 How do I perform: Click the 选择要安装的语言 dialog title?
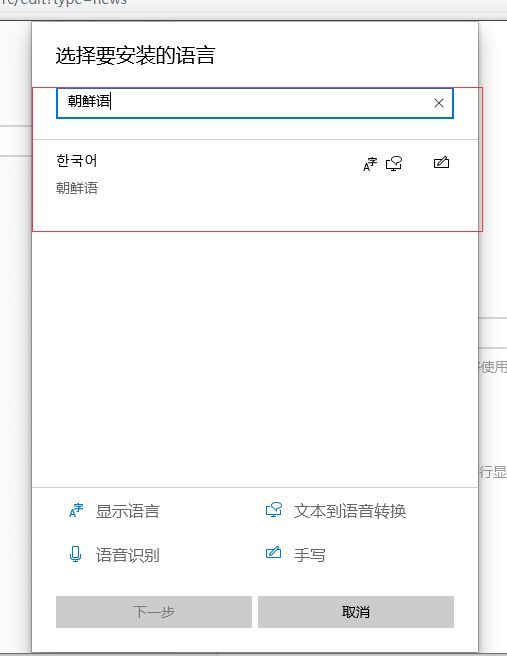(135, 56)
